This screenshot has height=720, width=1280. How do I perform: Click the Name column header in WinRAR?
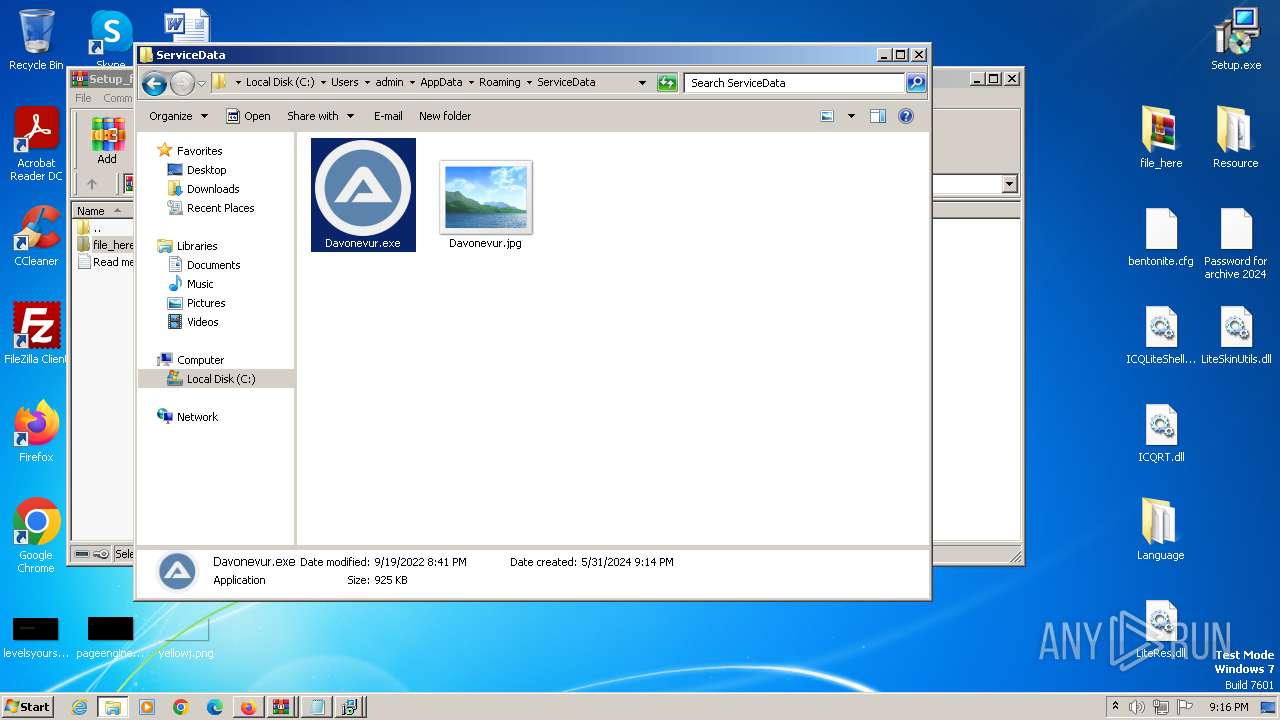click(x=102, y=211)
